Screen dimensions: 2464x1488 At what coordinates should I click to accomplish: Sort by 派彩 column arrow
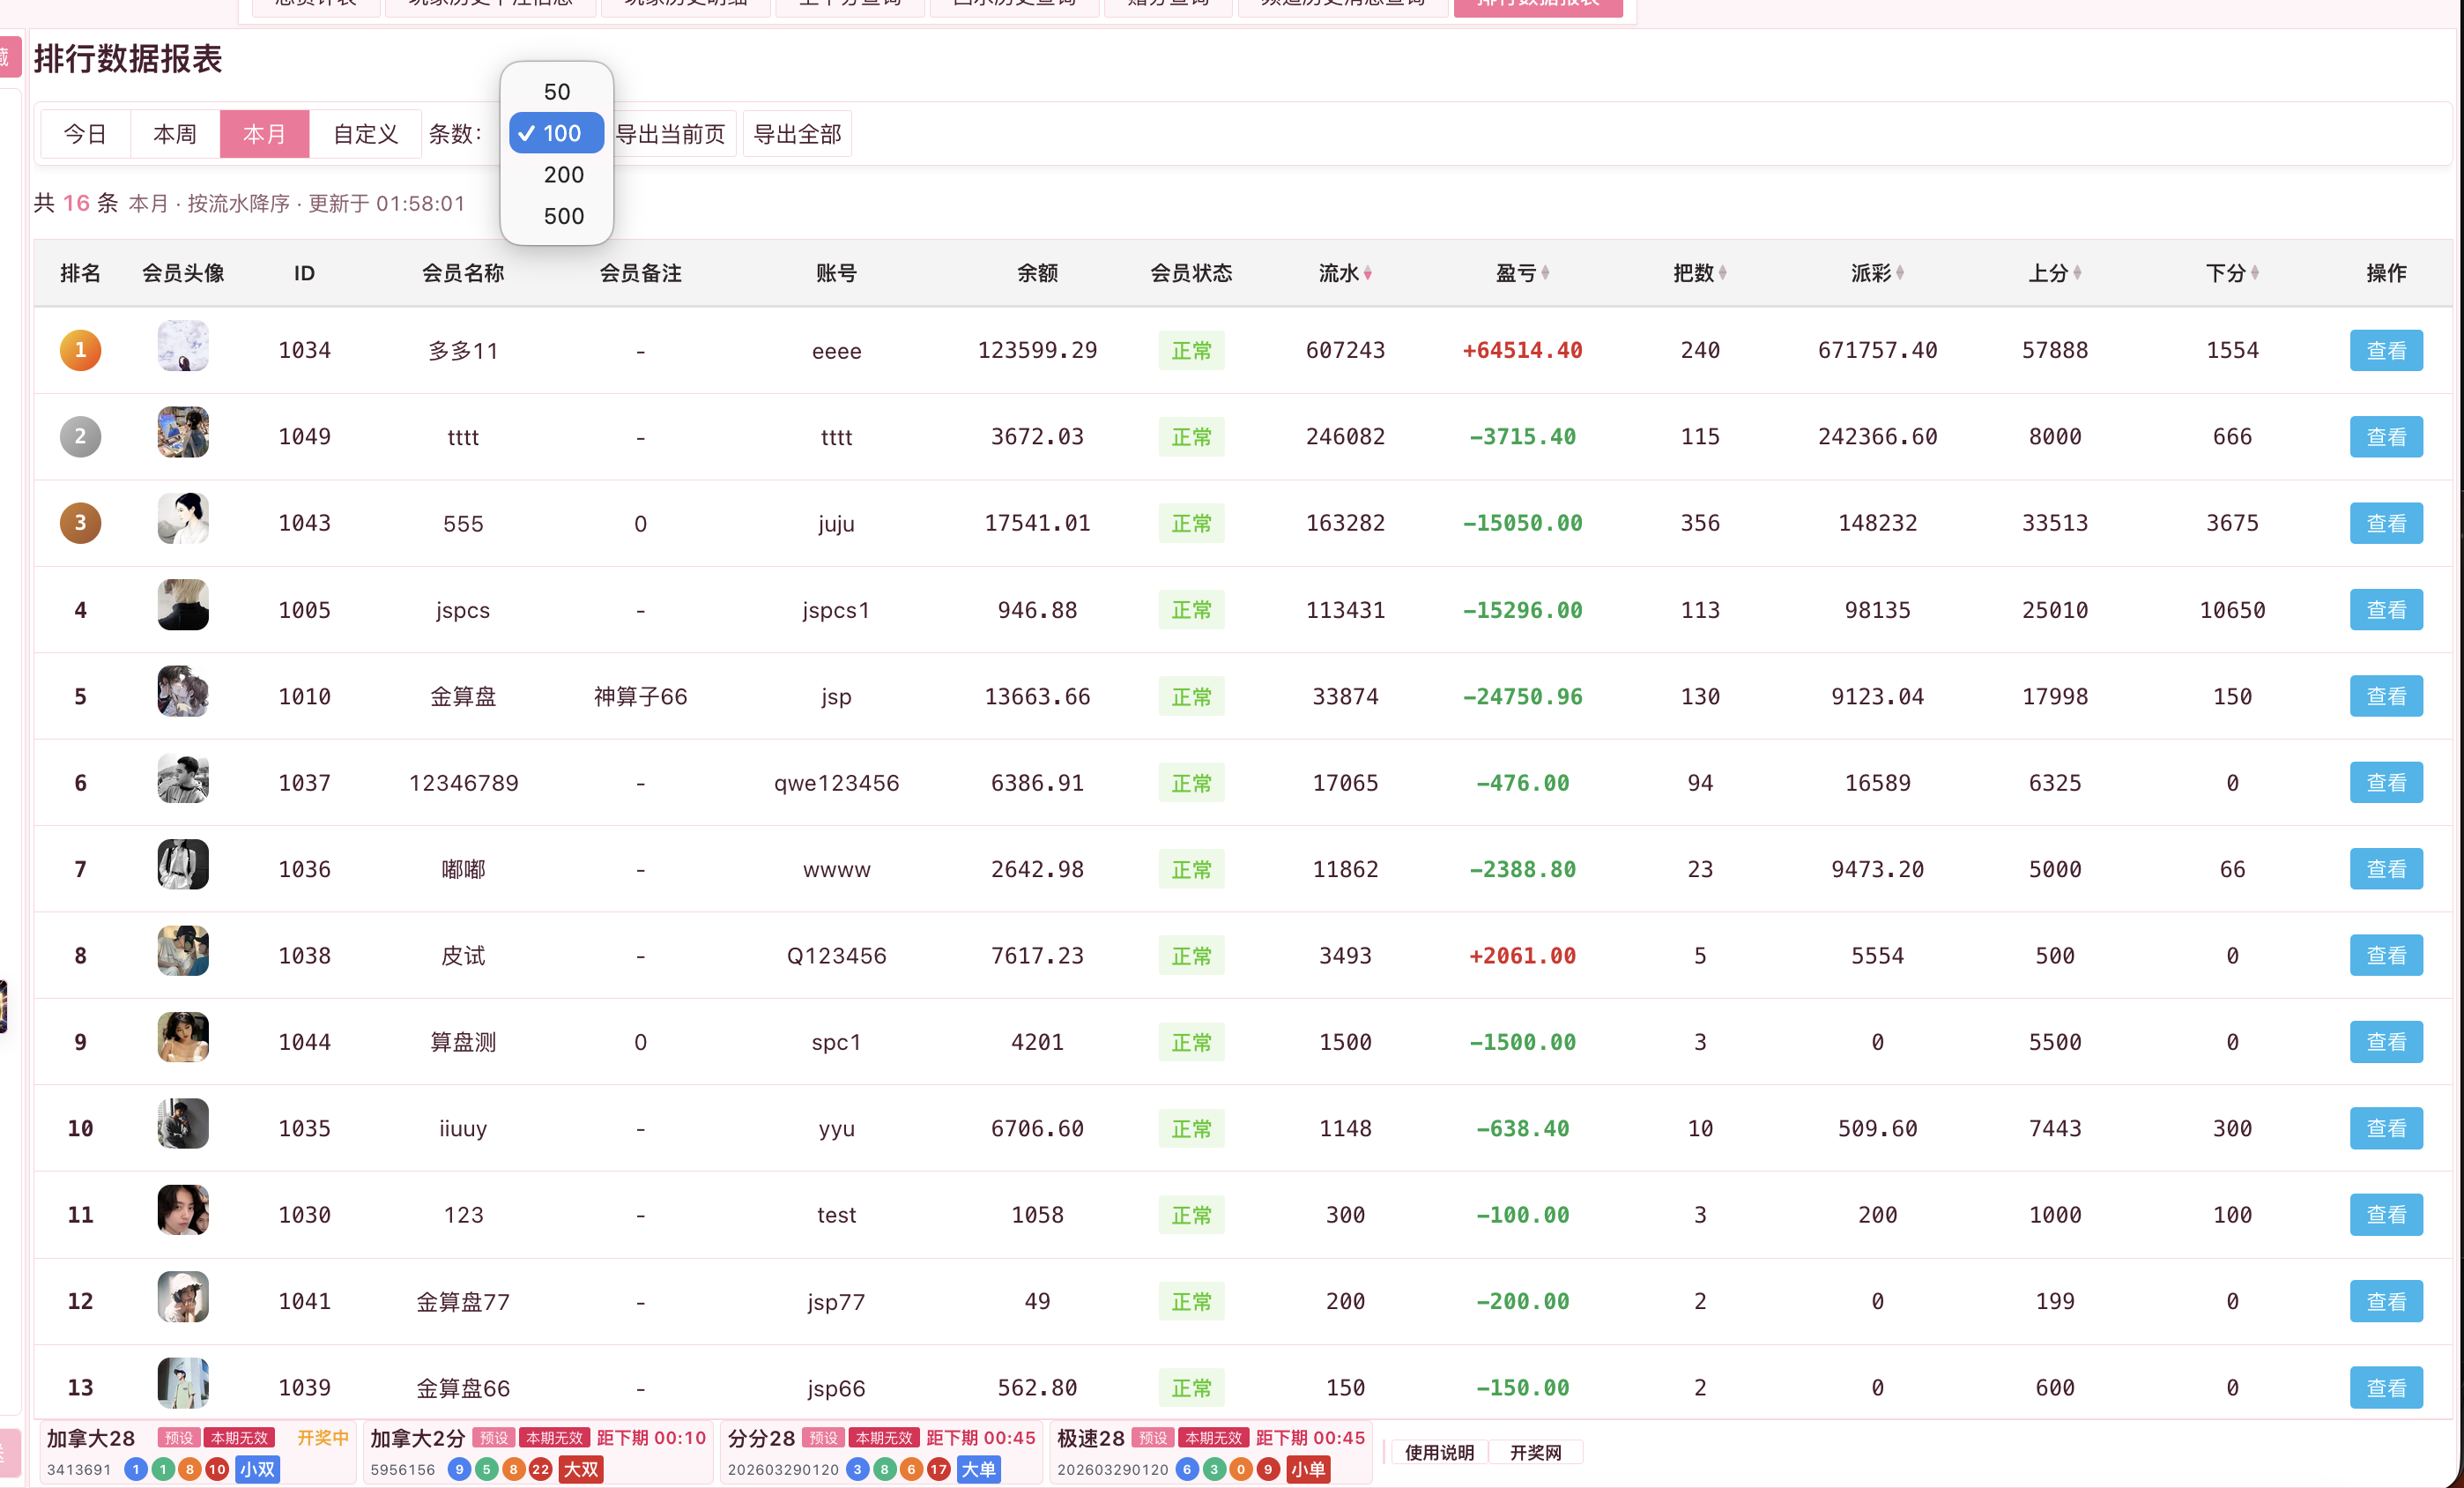[1900, 273]
